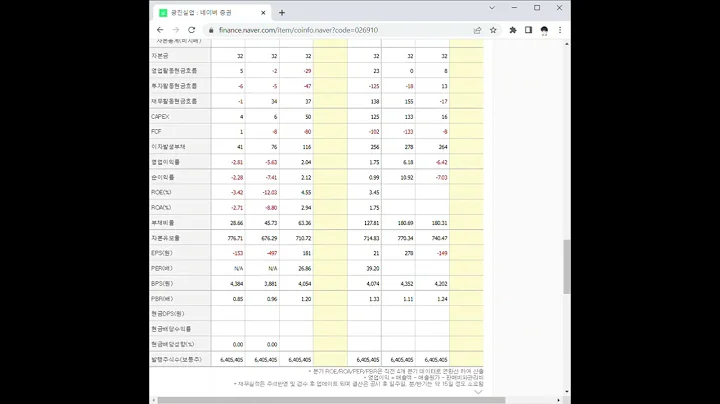Click the -497 EPS value
The height and width of the screenshot is (404, 720).
pos(272,253)
